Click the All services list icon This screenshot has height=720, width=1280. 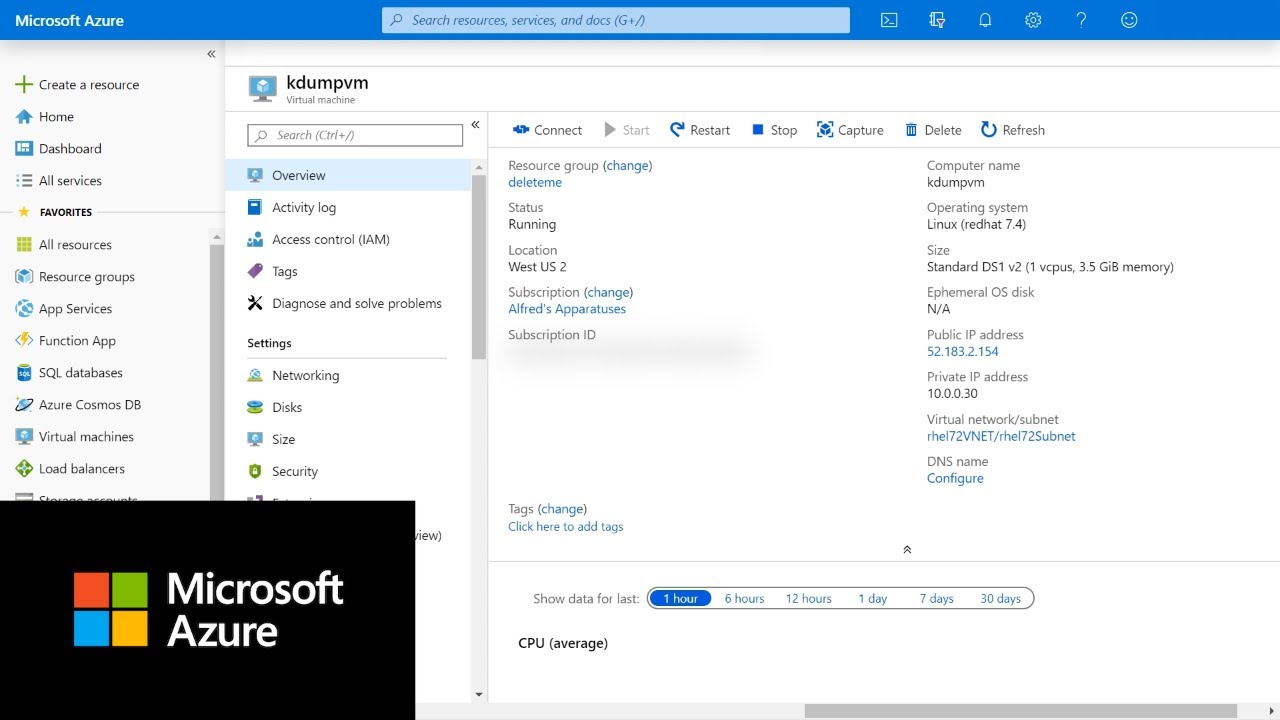click(24, 181)
